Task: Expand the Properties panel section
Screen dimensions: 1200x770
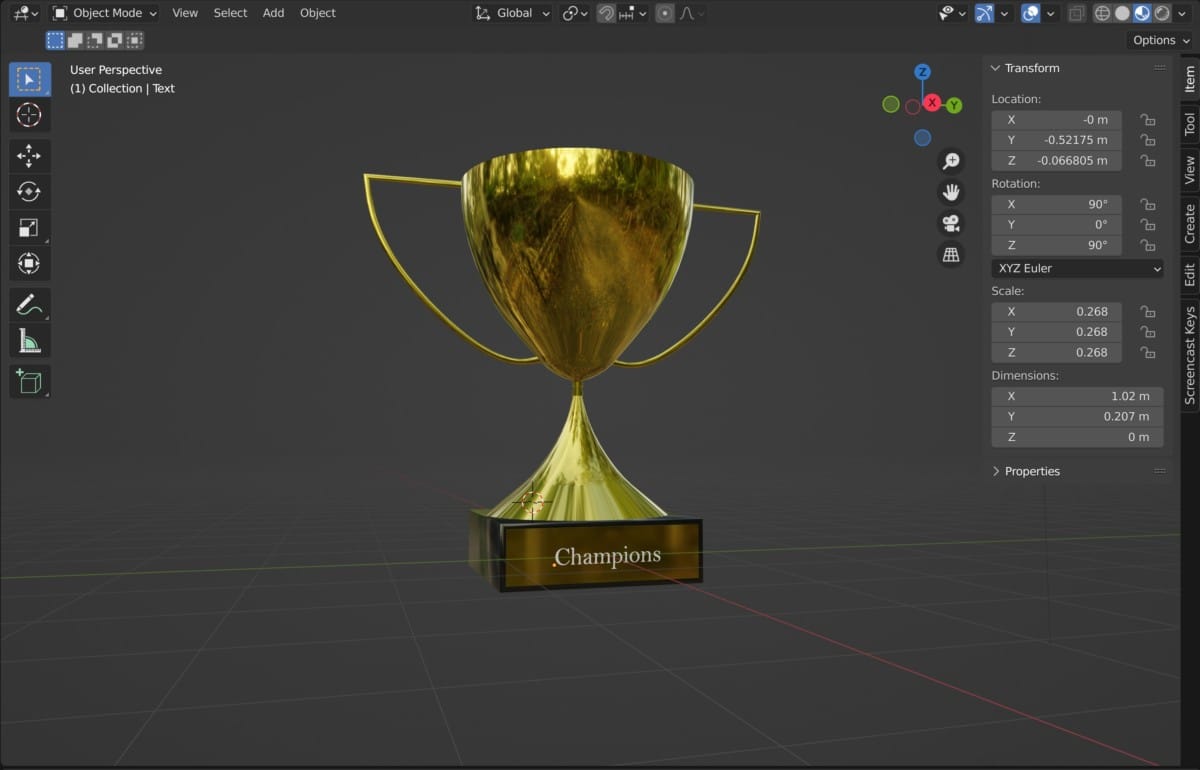Action: (1031, 471)
